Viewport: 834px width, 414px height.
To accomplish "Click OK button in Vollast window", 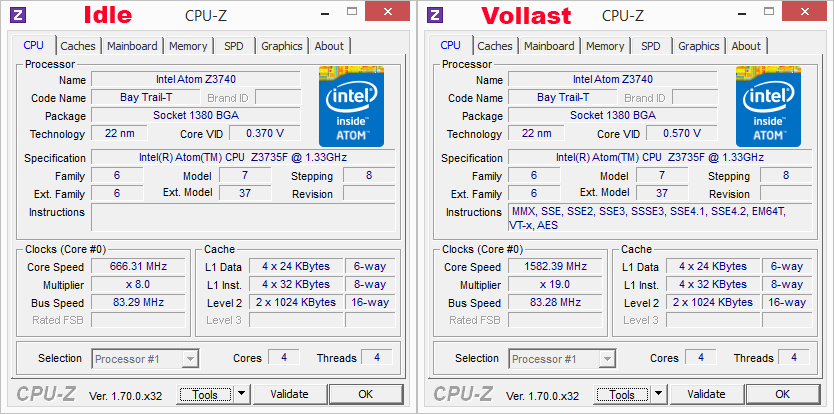I will [x=783, y=394].
